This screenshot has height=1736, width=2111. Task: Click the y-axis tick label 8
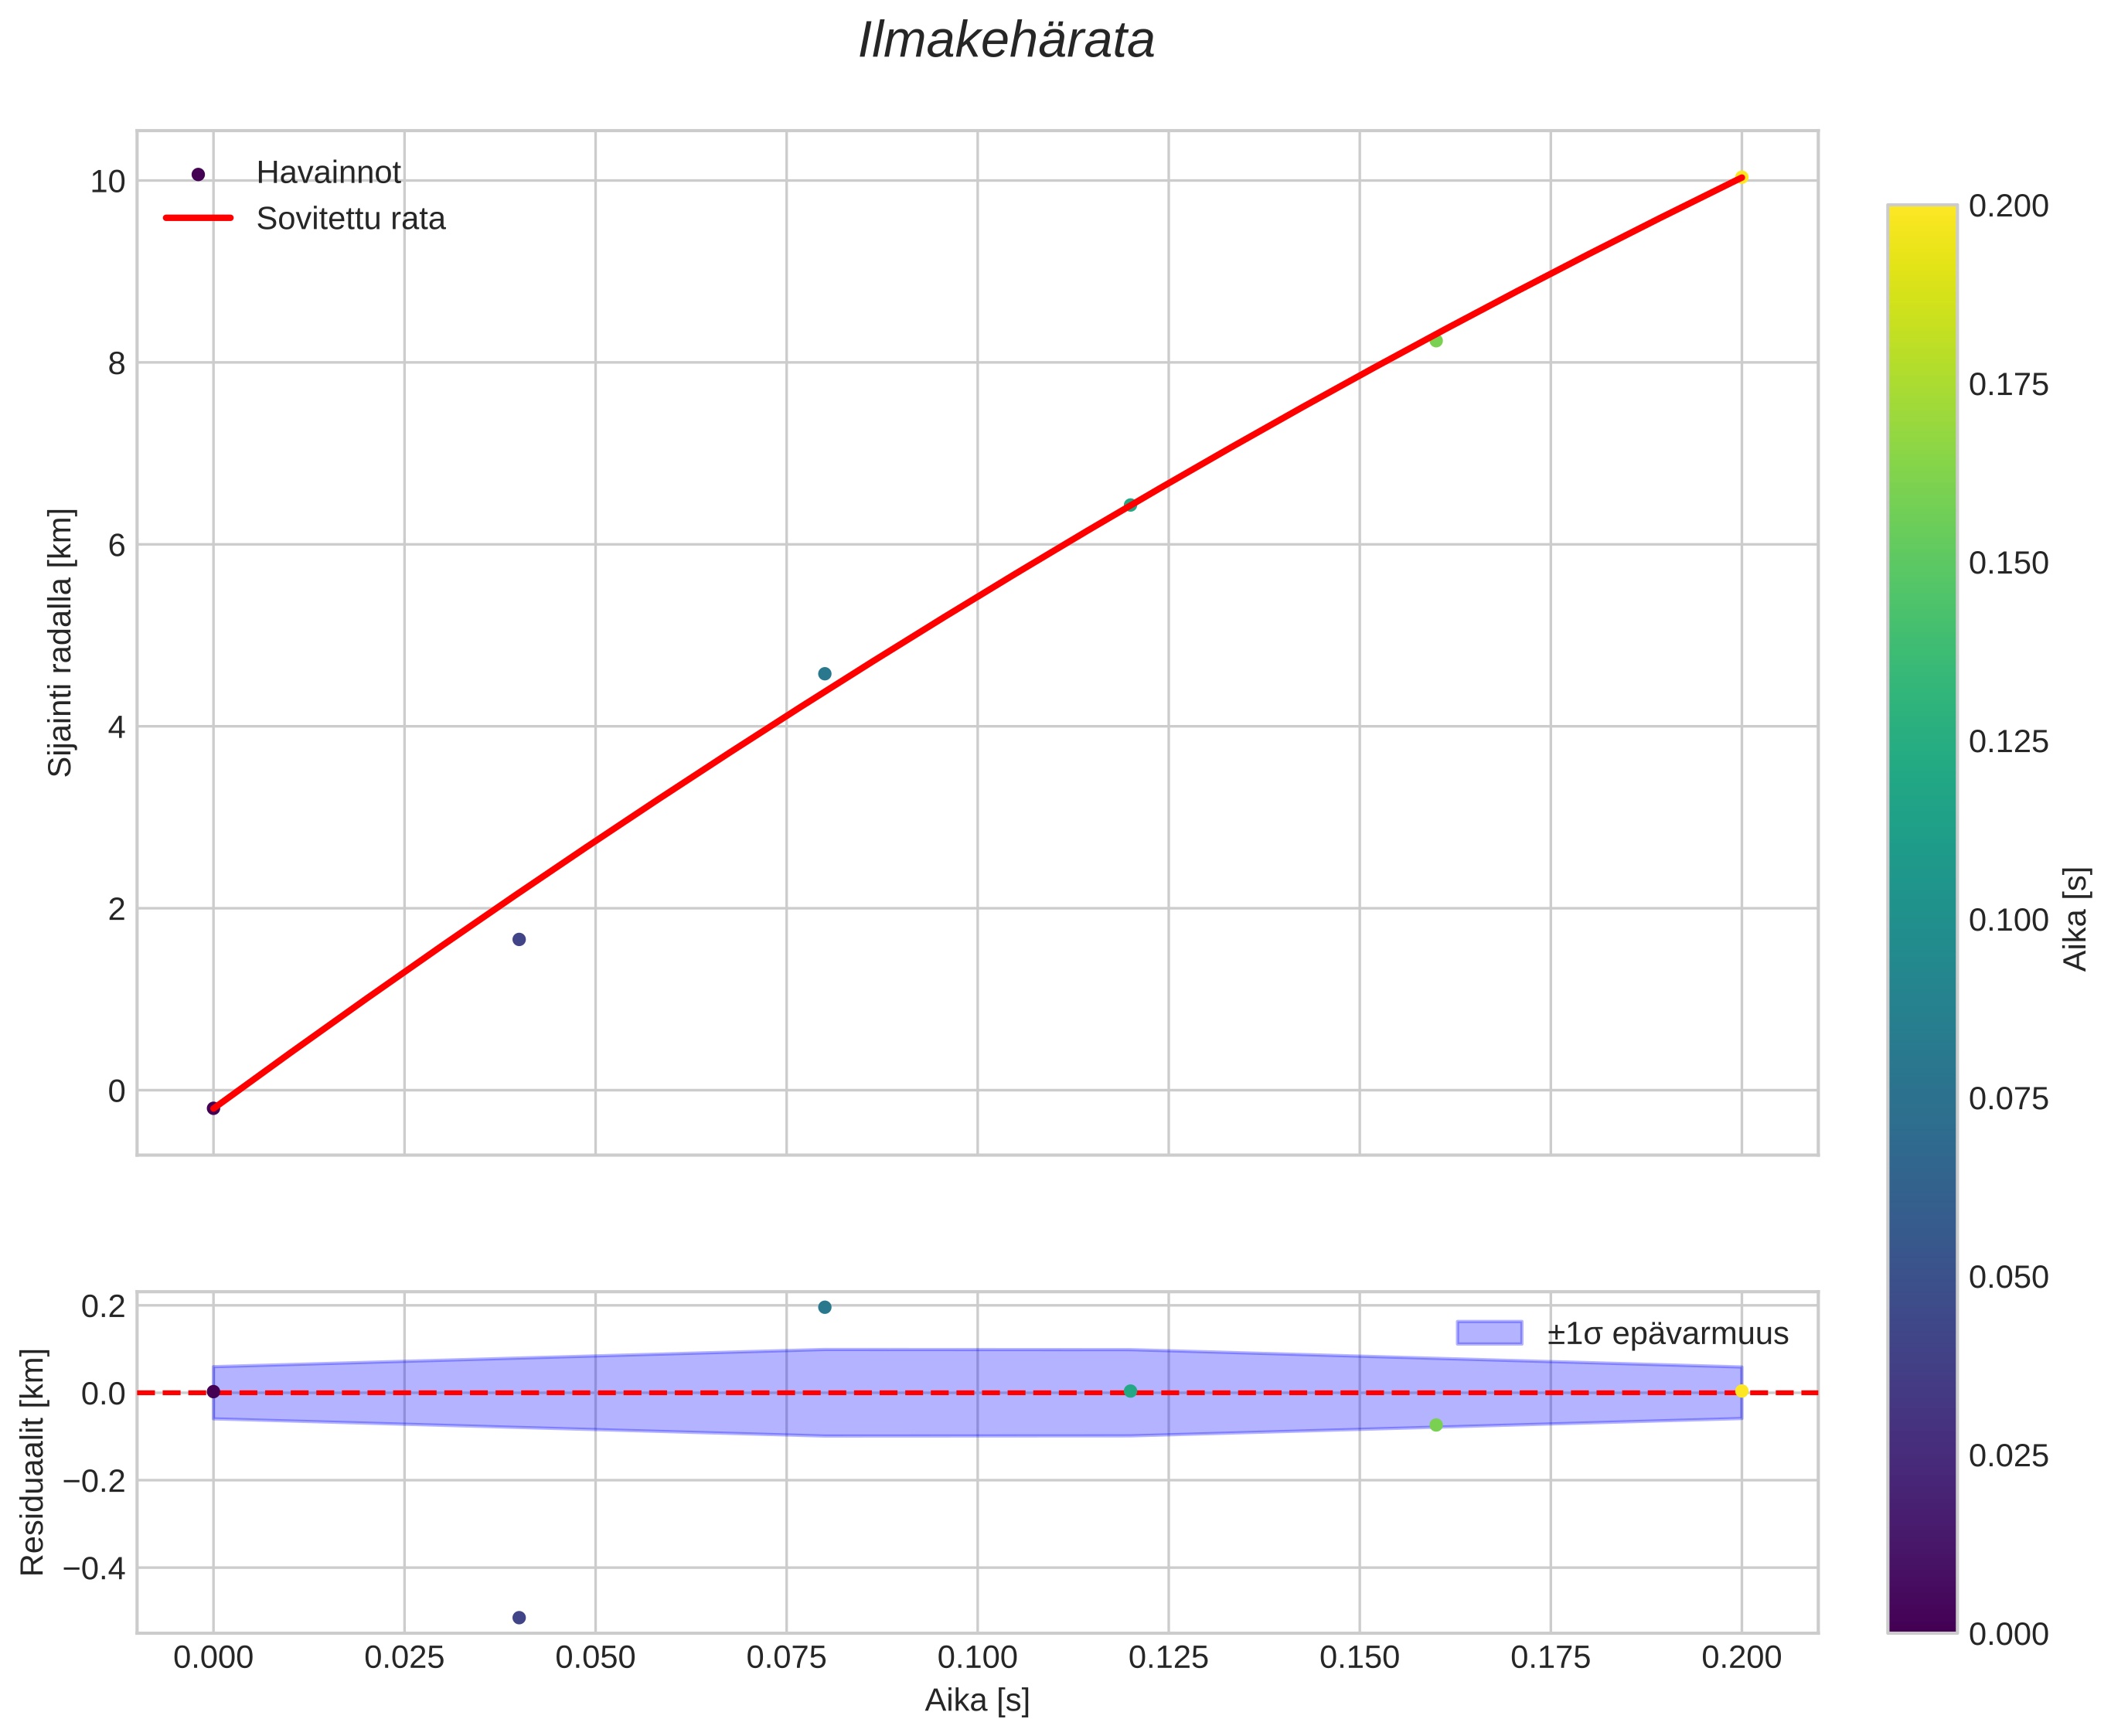coord(117,363)
